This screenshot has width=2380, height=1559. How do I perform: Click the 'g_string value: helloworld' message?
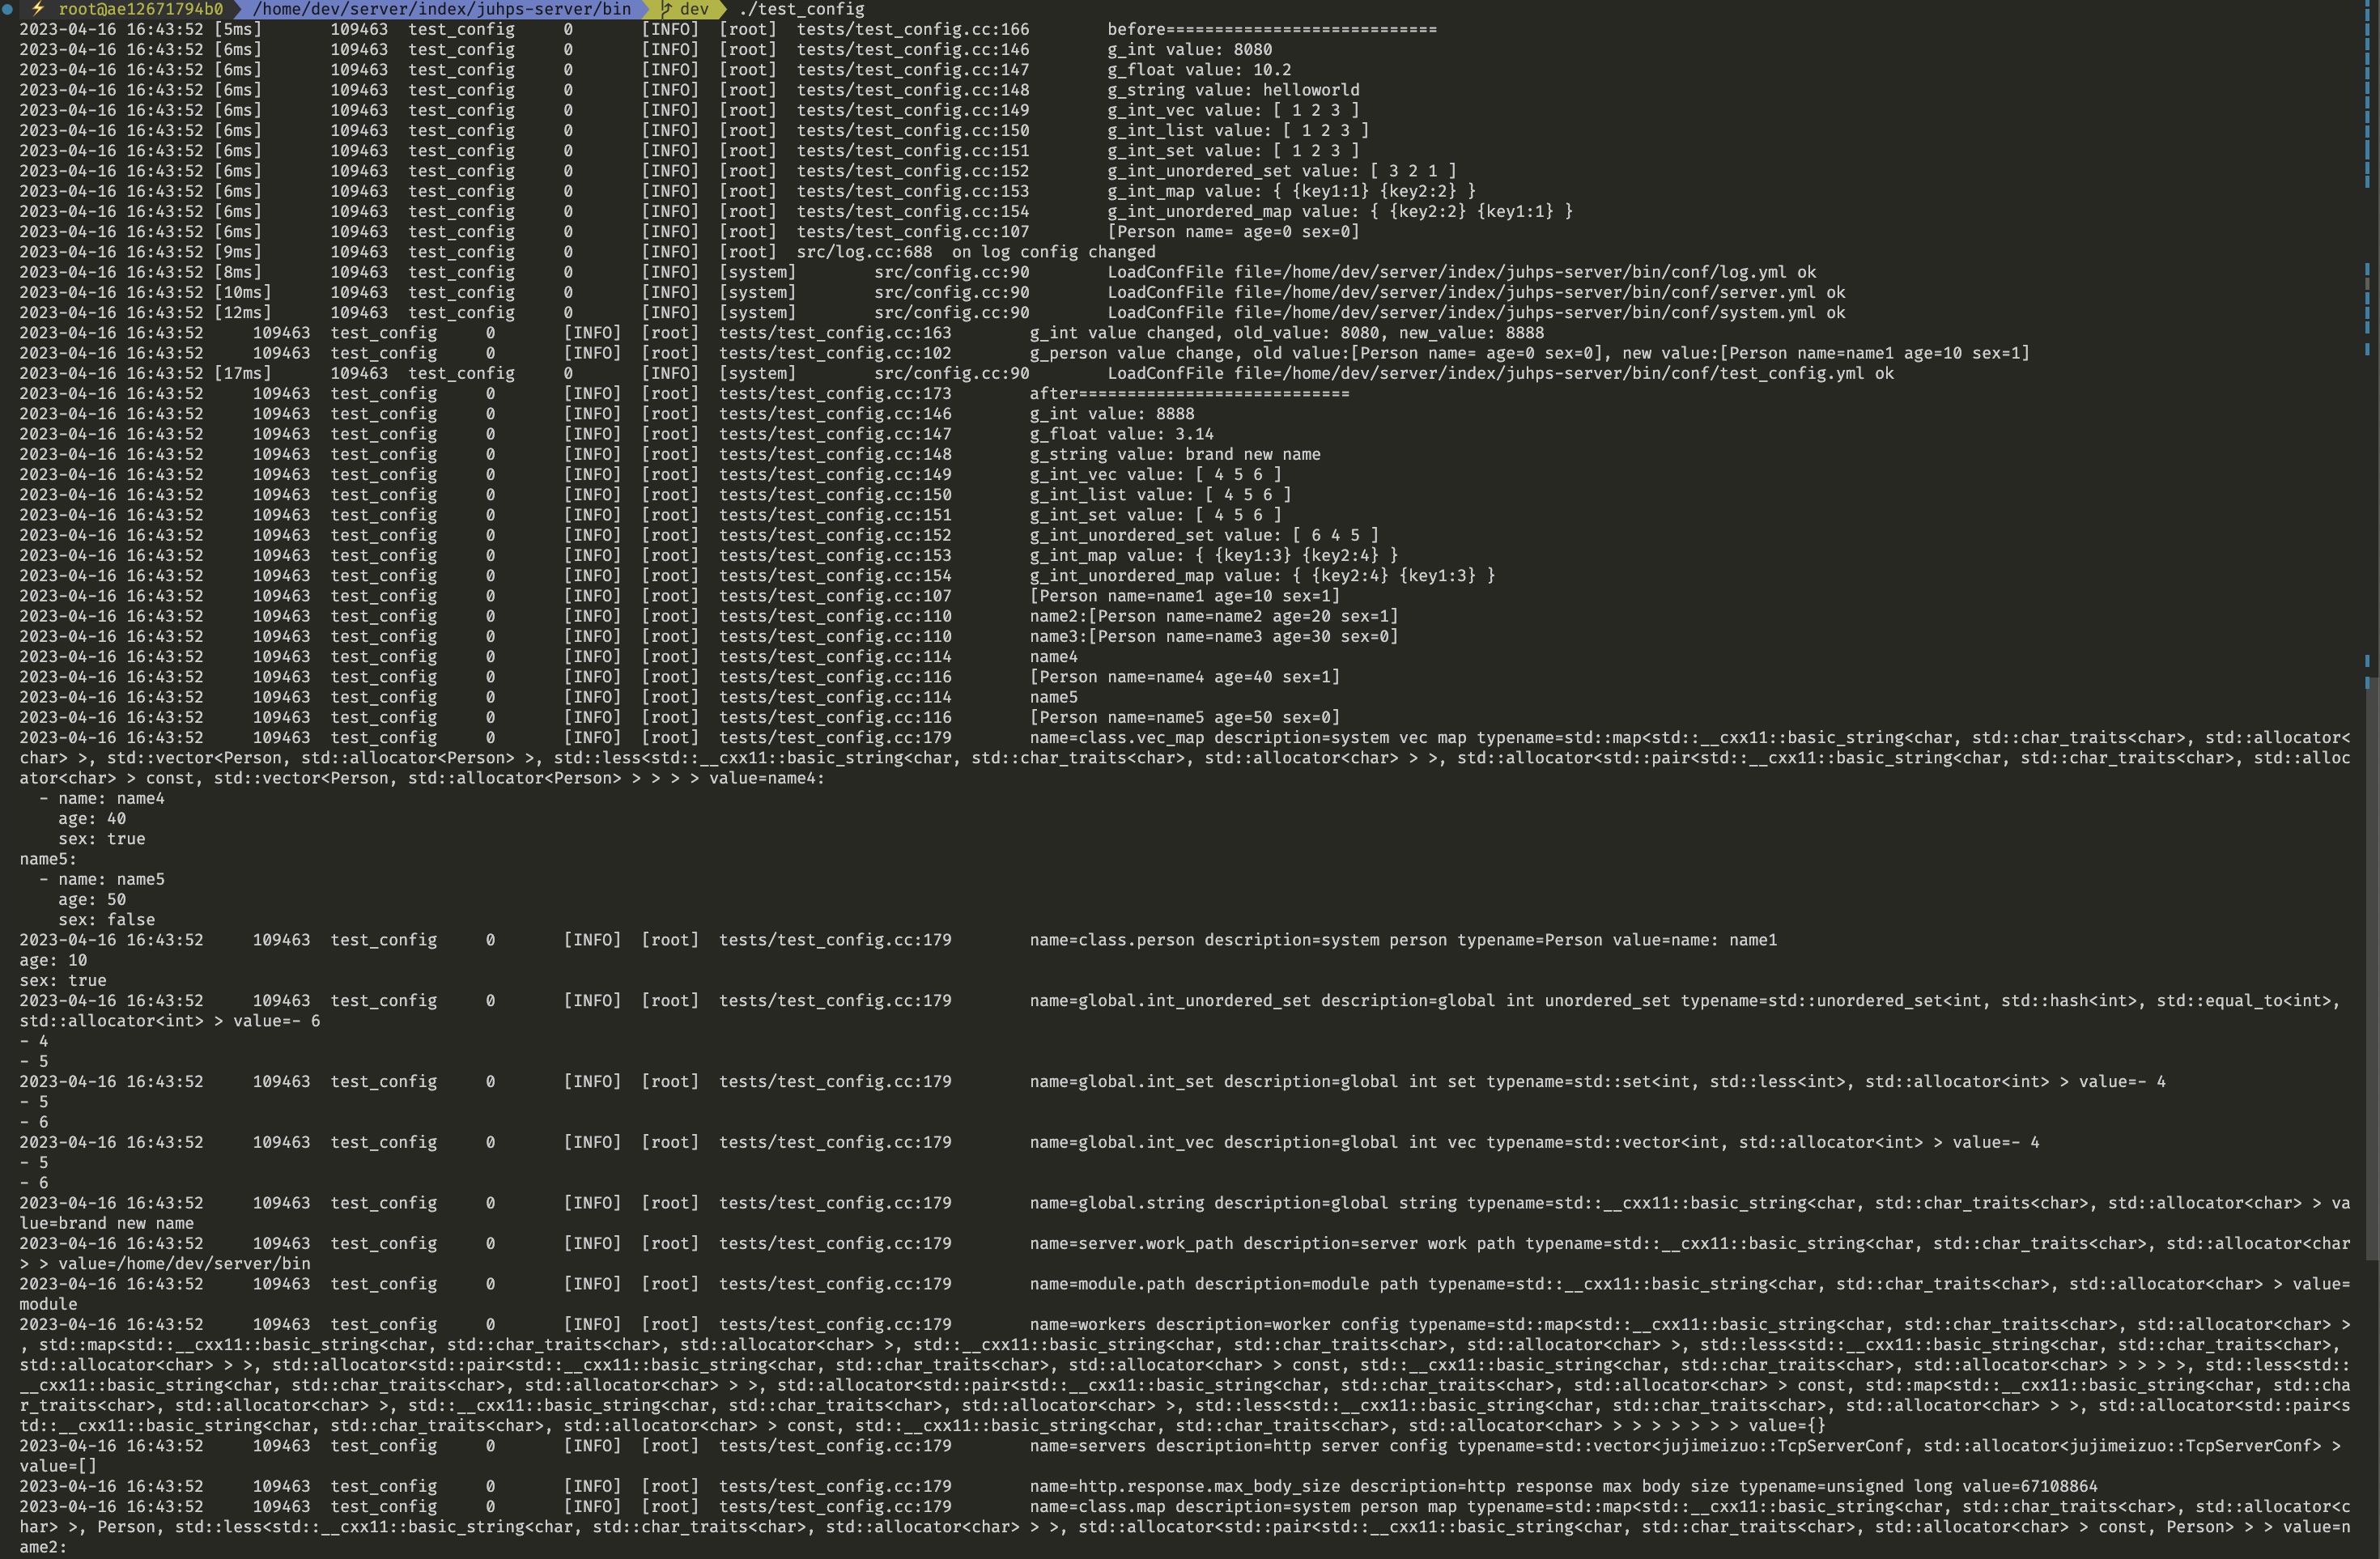click(x=1233, y=90)
